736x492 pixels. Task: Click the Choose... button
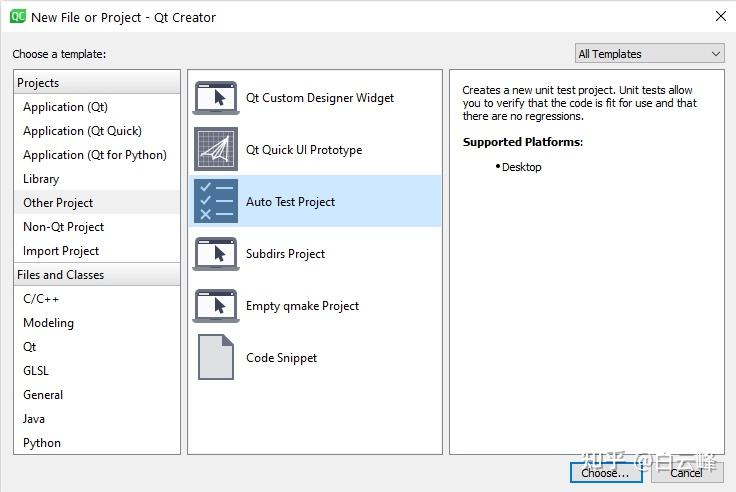tap(606, 473)
